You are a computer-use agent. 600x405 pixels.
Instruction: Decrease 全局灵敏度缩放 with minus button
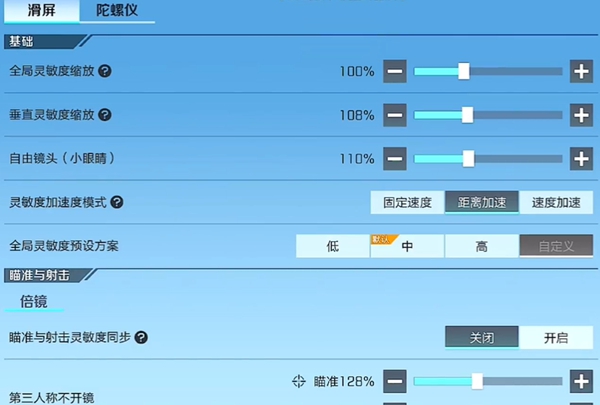395,71
